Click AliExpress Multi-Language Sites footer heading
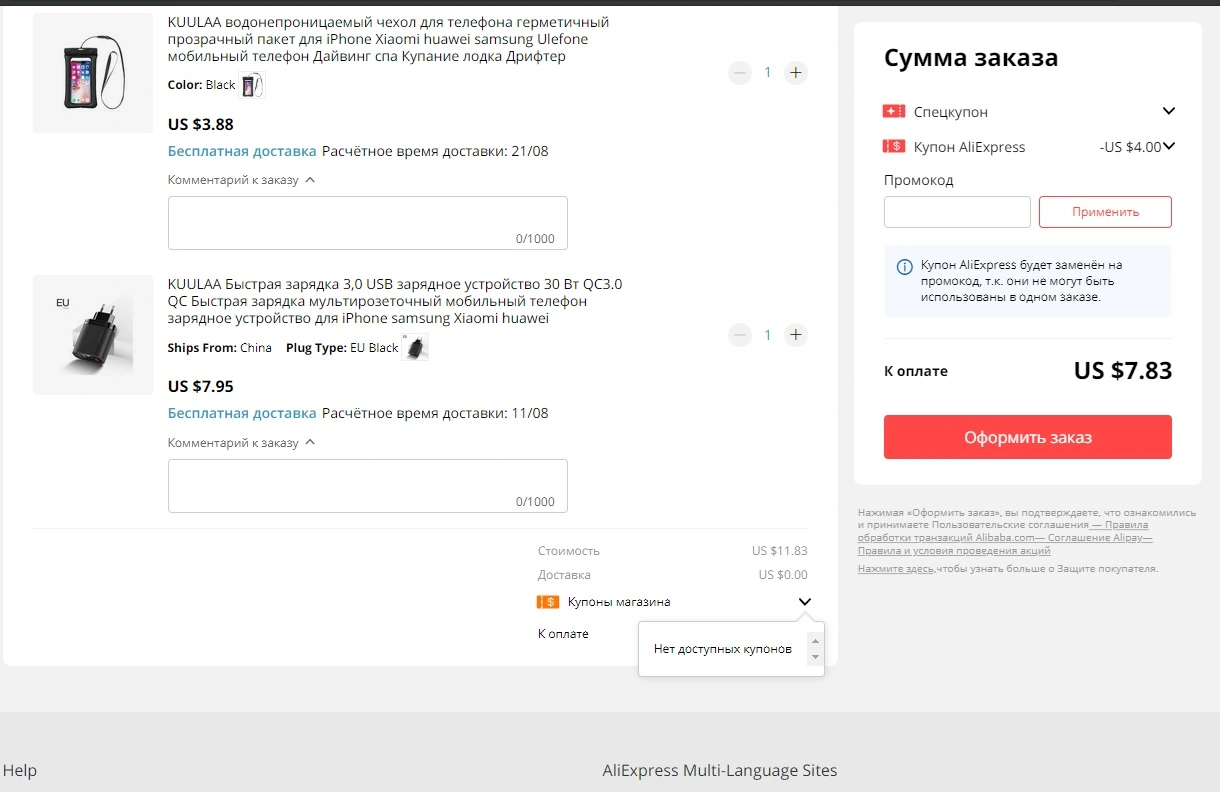Viewport: 1220px width, 792px height. [720, 770]
